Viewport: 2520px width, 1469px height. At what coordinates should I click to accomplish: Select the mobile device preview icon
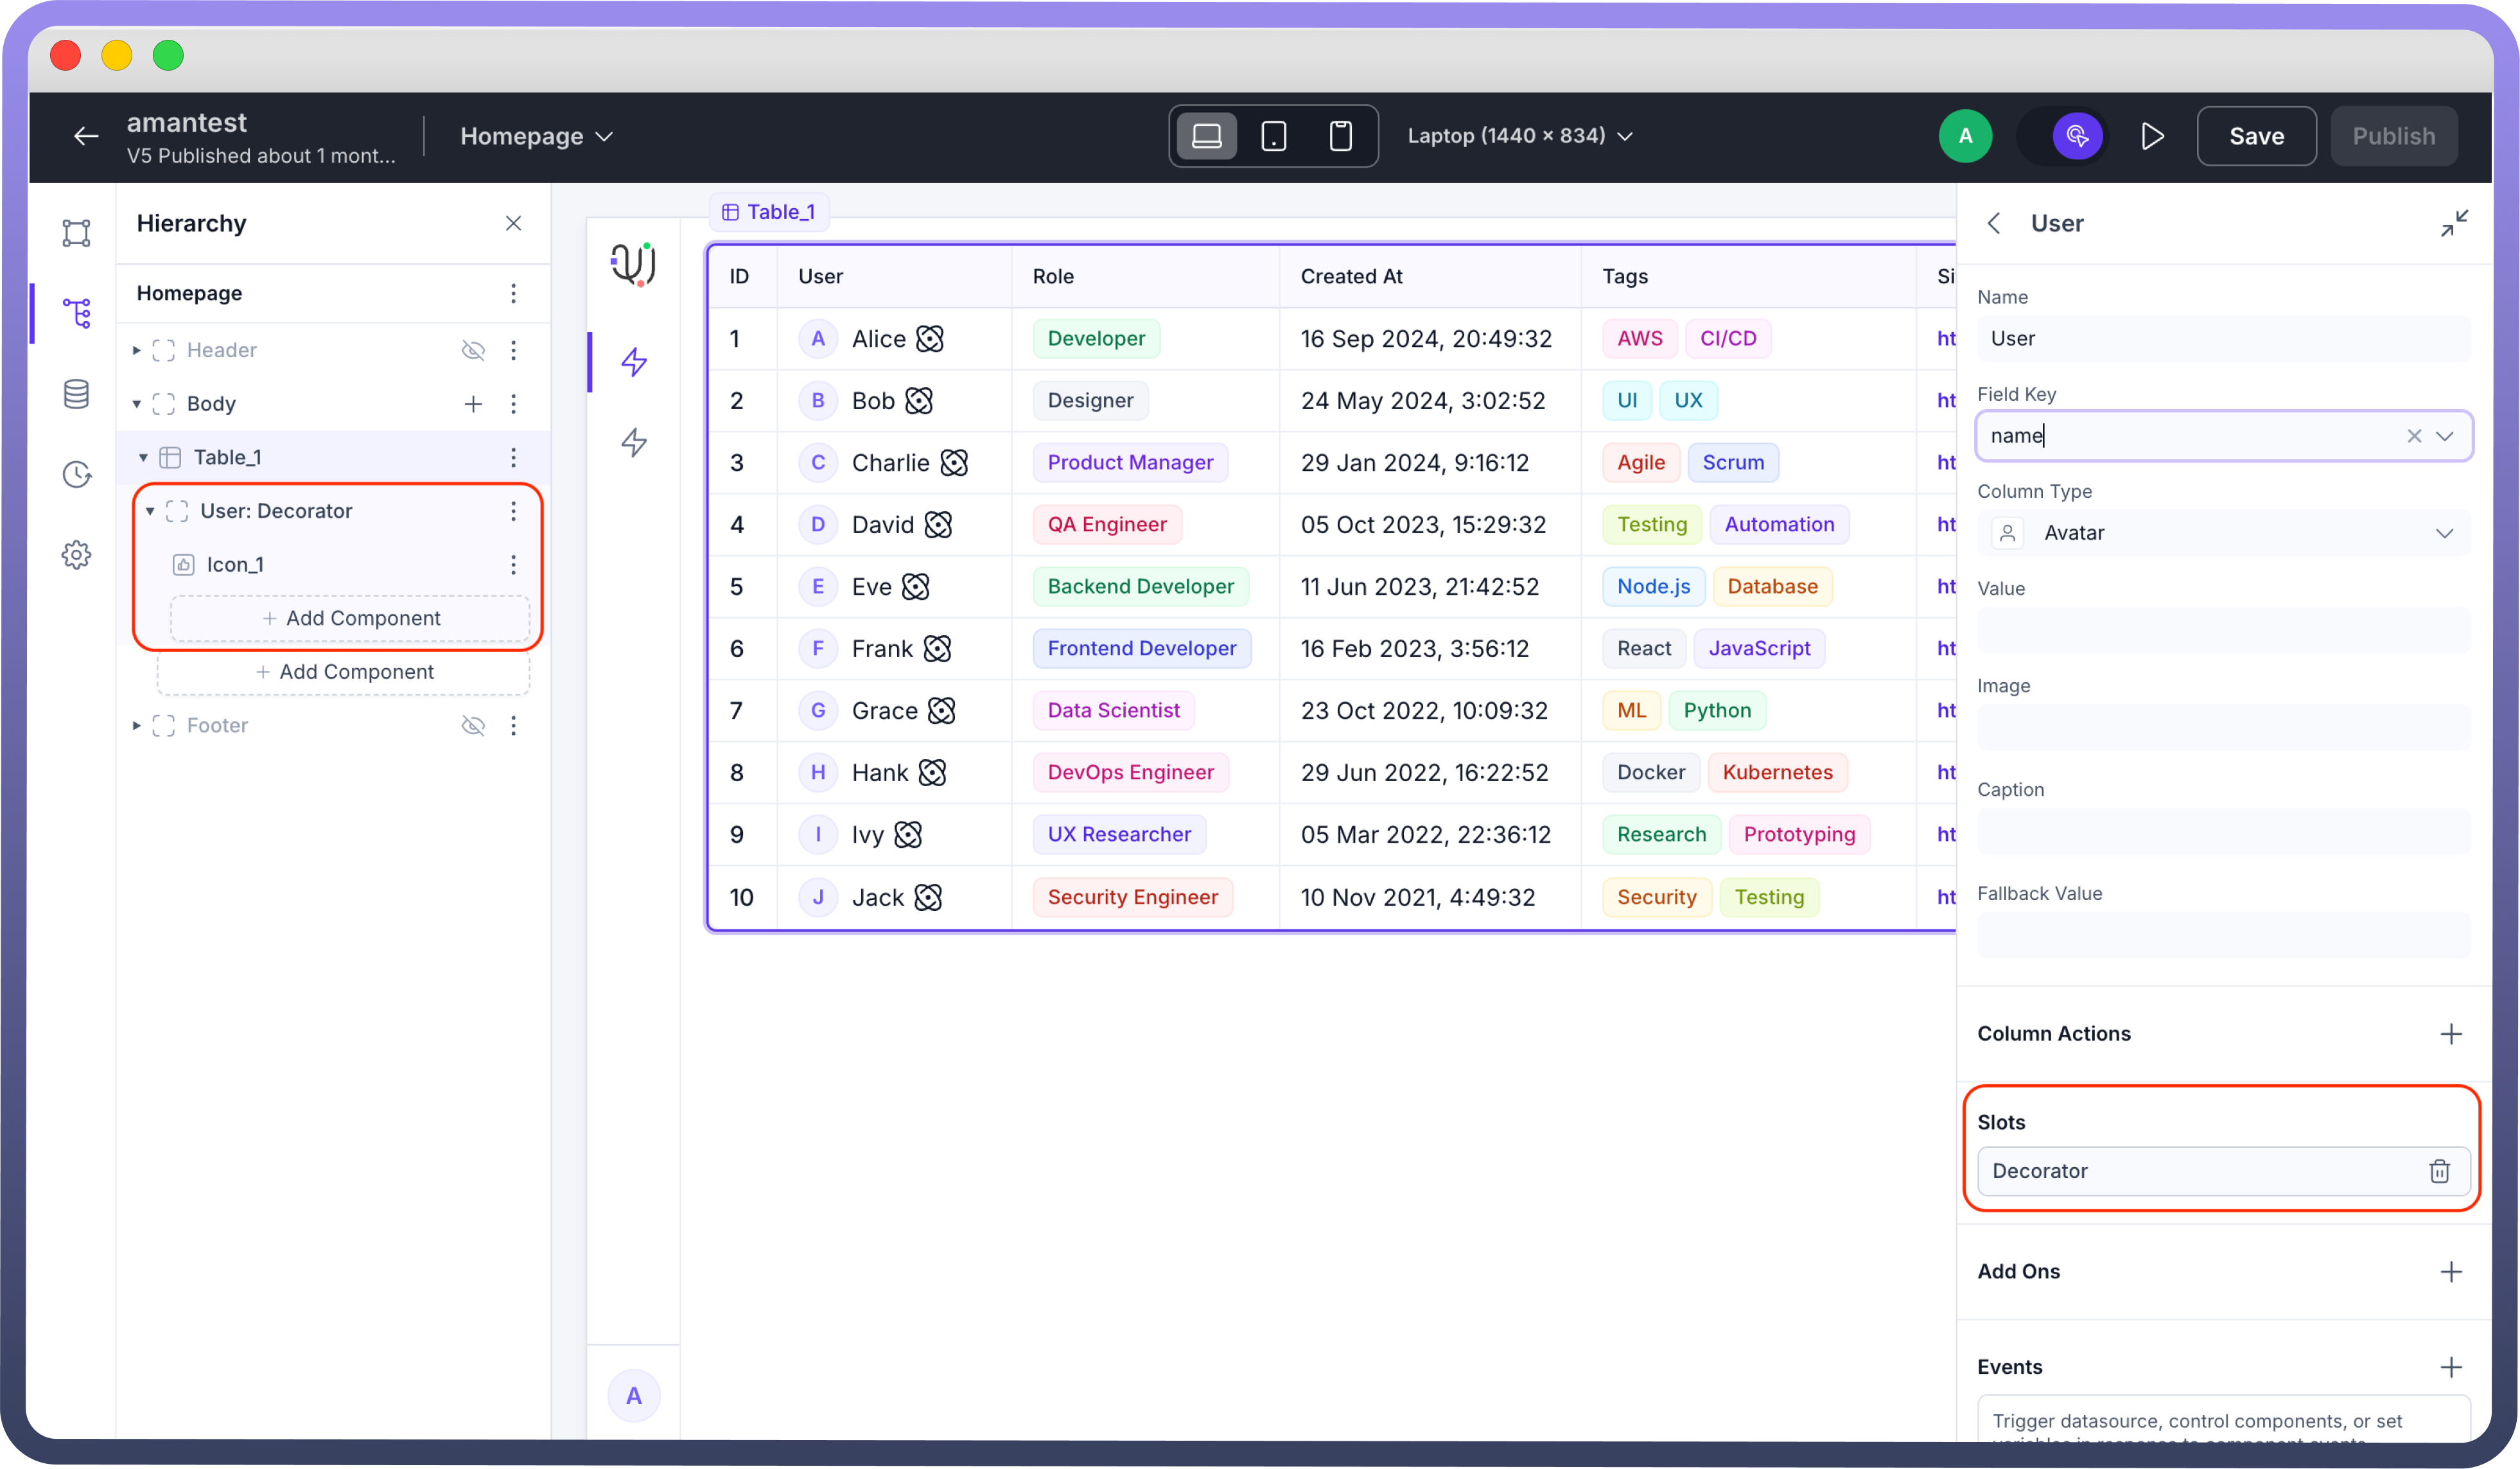1340,136
